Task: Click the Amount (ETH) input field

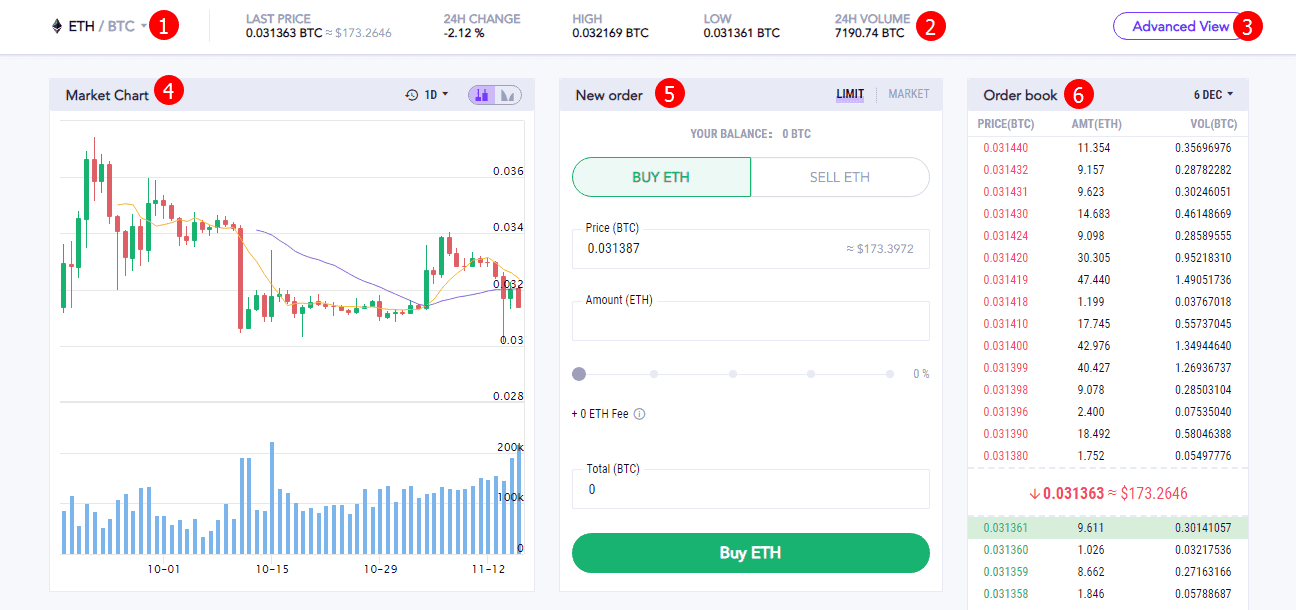Action: (x=750, y=322)
